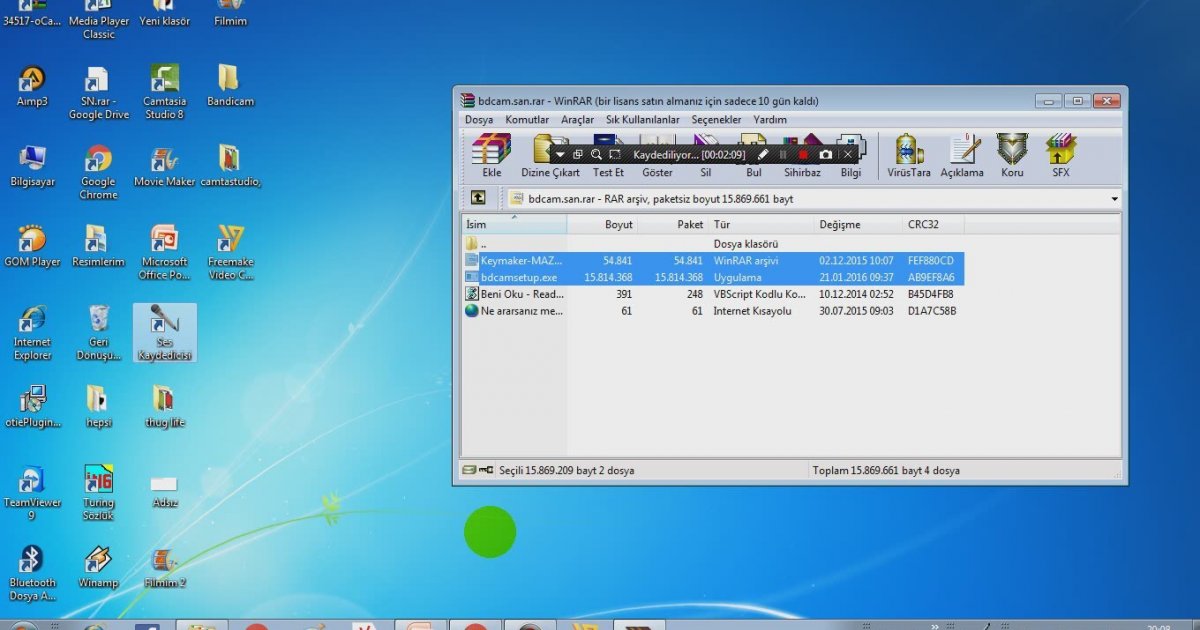Select the bdcamsetup.exe file
Viewport: 1200px width, 630px height.
click(713, 277)
